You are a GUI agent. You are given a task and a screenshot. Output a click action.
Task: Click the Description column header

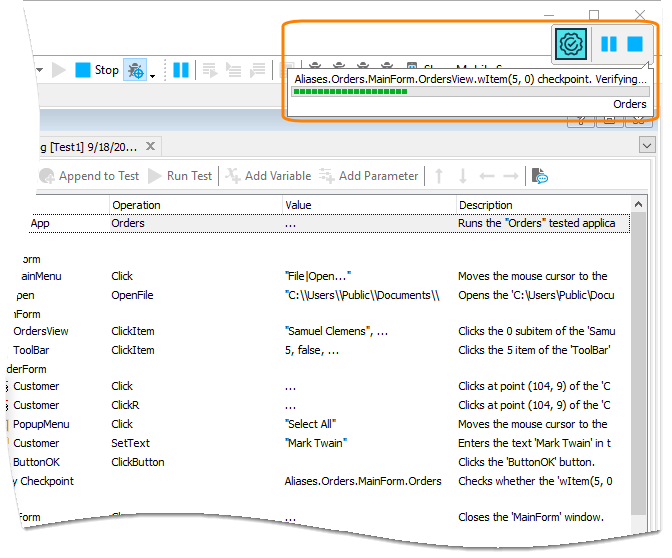coord(543,205)
